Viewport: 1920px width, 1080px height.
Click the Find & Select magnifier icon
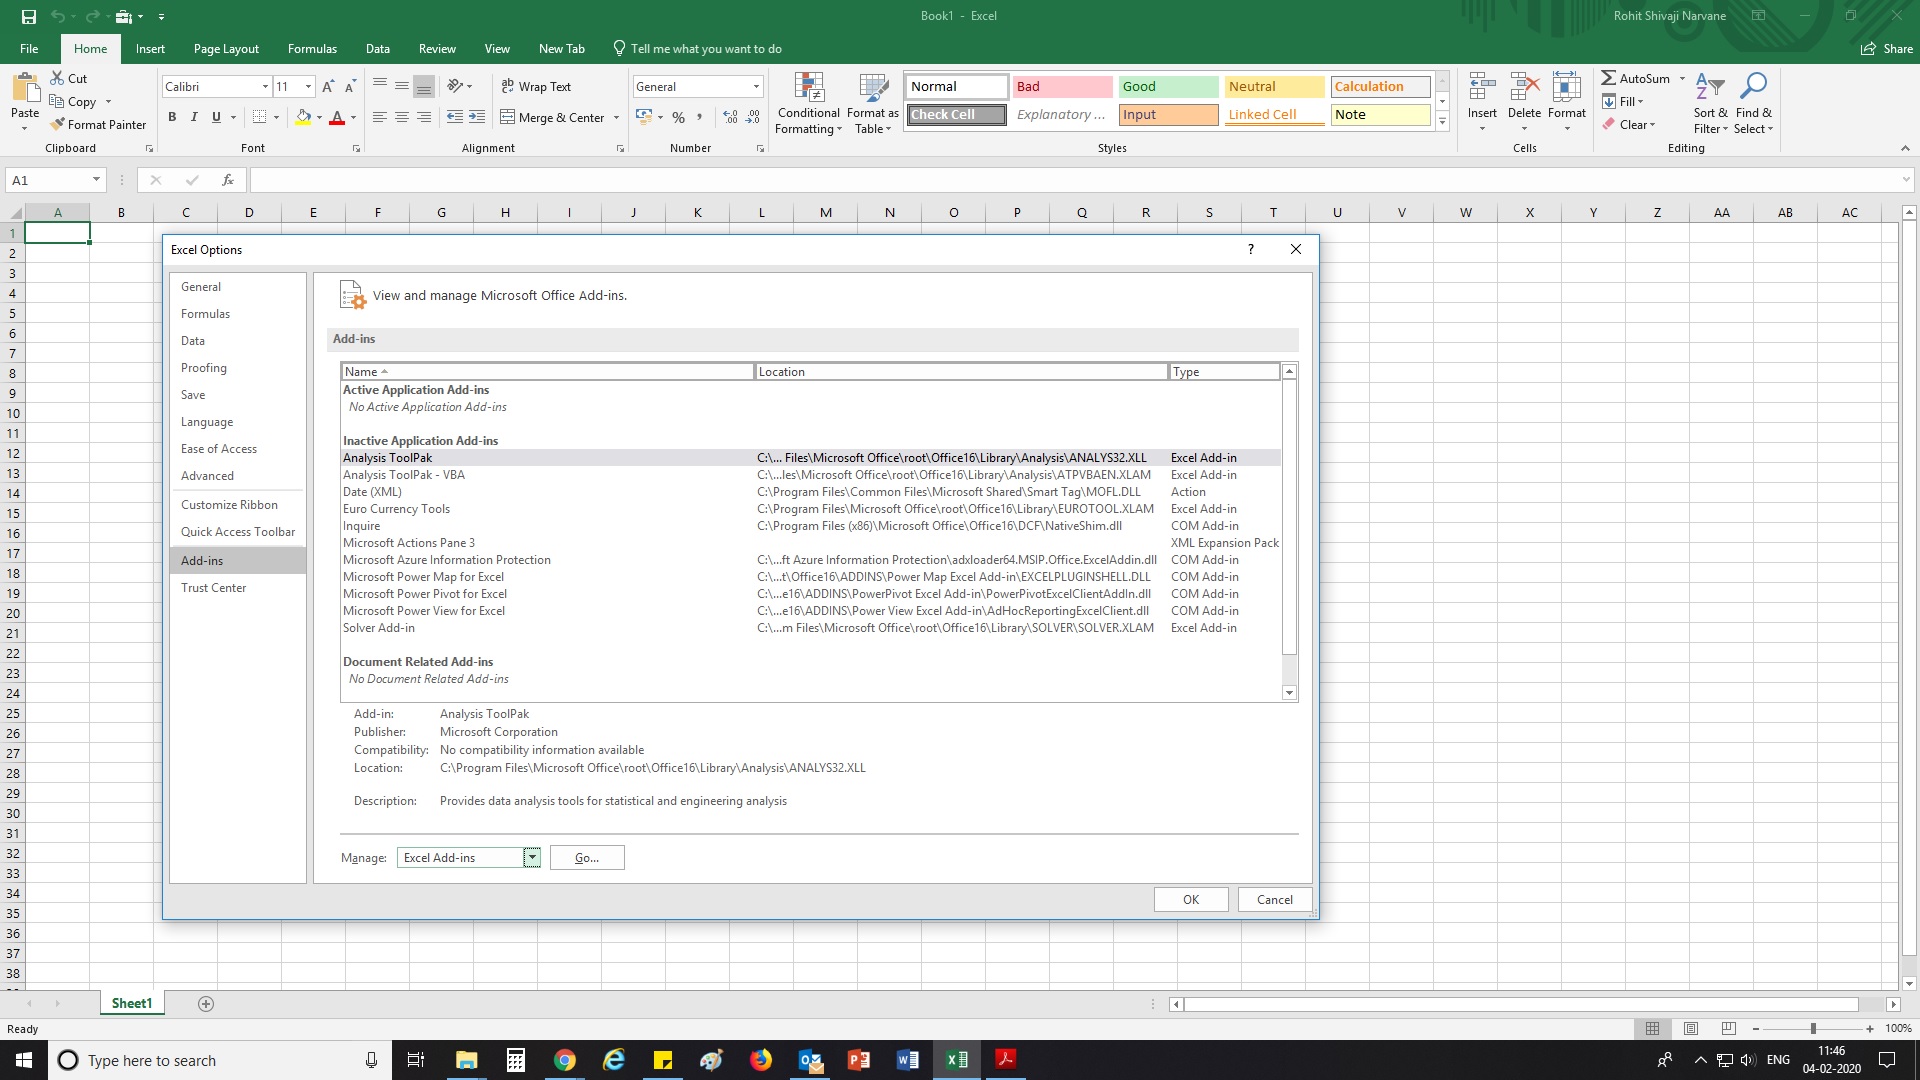pyautogui.click(x=1753, y=88)
